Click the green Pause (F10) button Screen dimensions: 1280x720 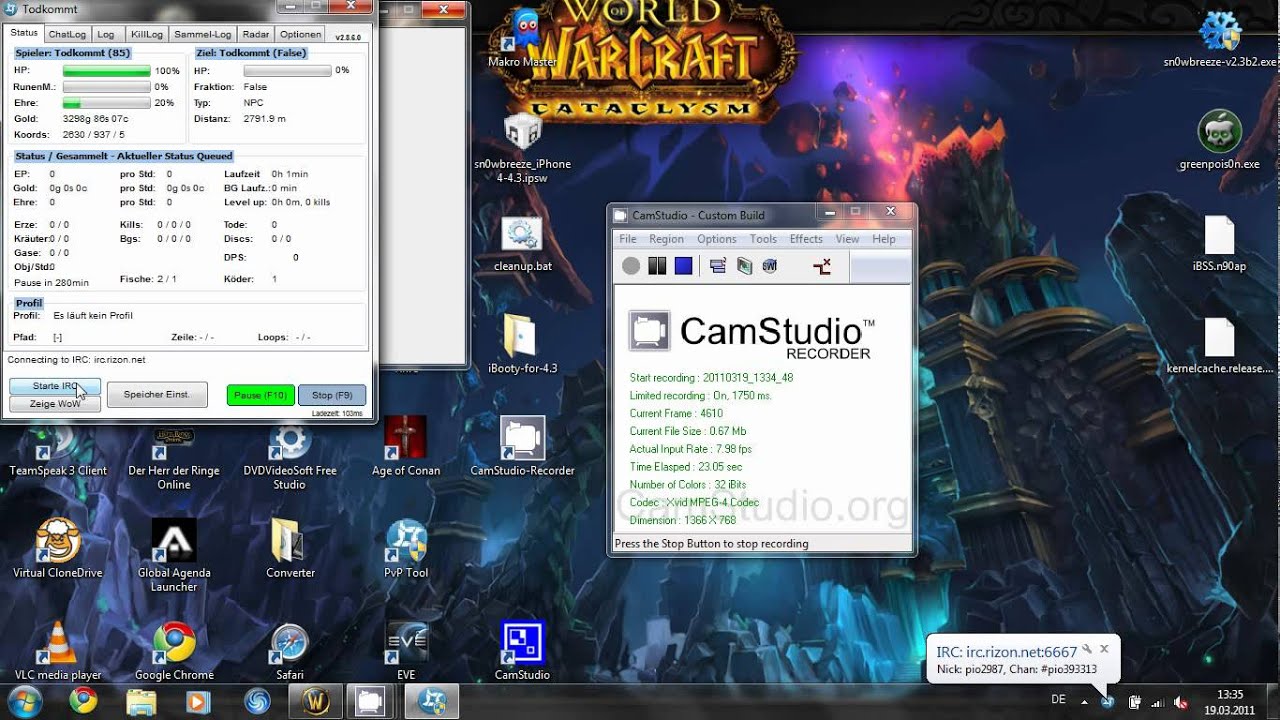[261, 396]
